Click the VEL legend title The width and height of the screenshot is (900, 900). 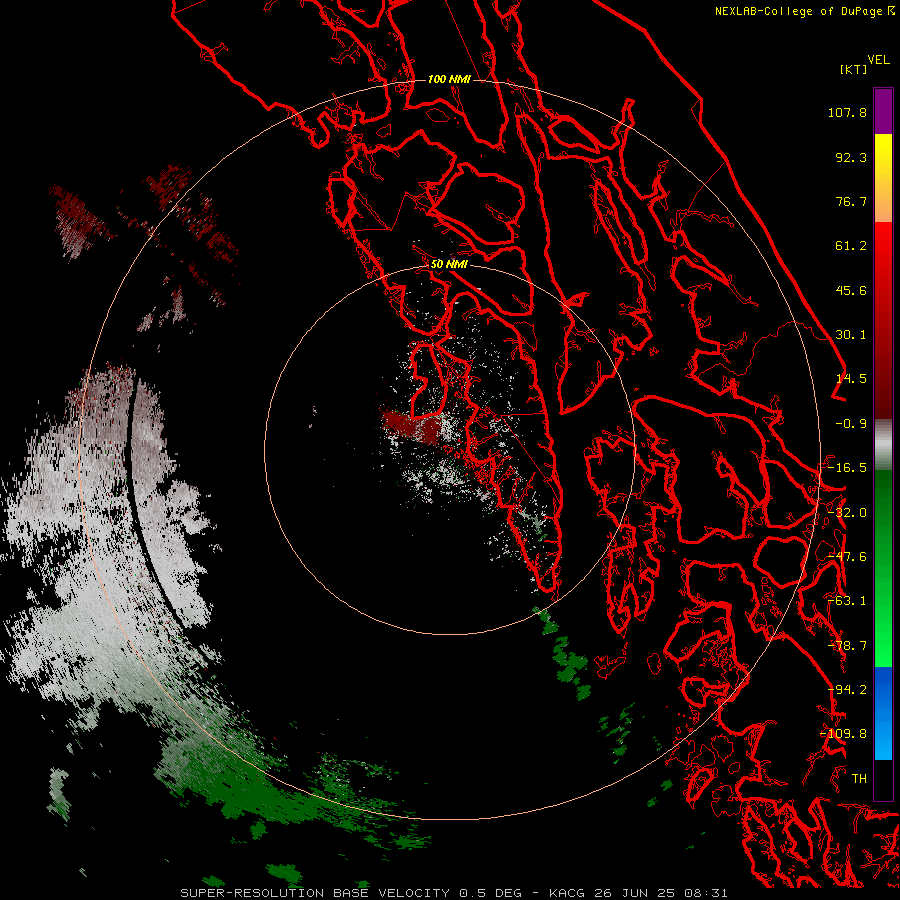tap(878, 60)
